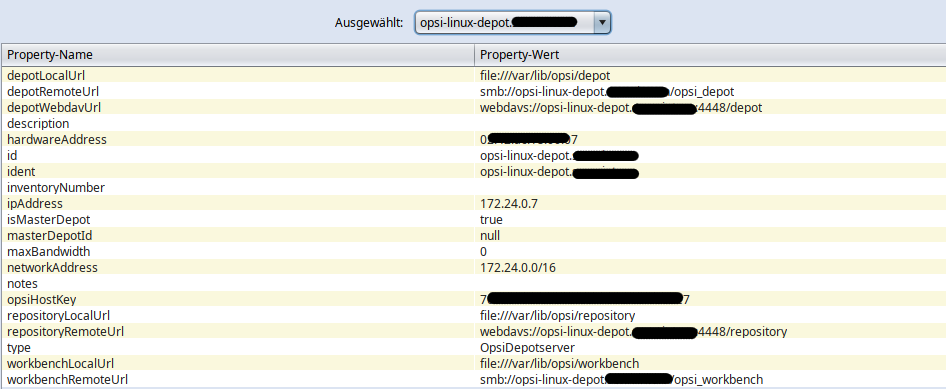The image size is (946, 389).
Task: Click the isMasterDepot value true
Action: [x=491, y=220]
